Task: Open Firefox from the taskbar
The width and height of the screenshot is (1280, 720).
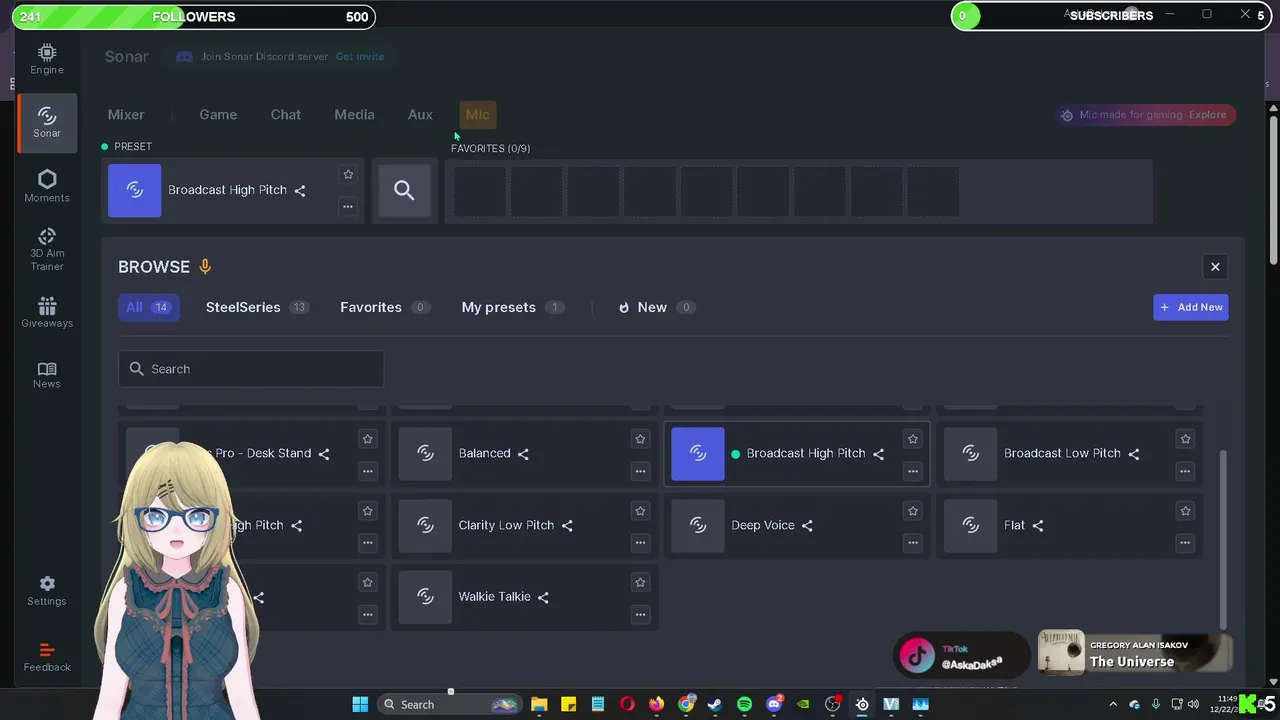Action: (x=656, y=704)
